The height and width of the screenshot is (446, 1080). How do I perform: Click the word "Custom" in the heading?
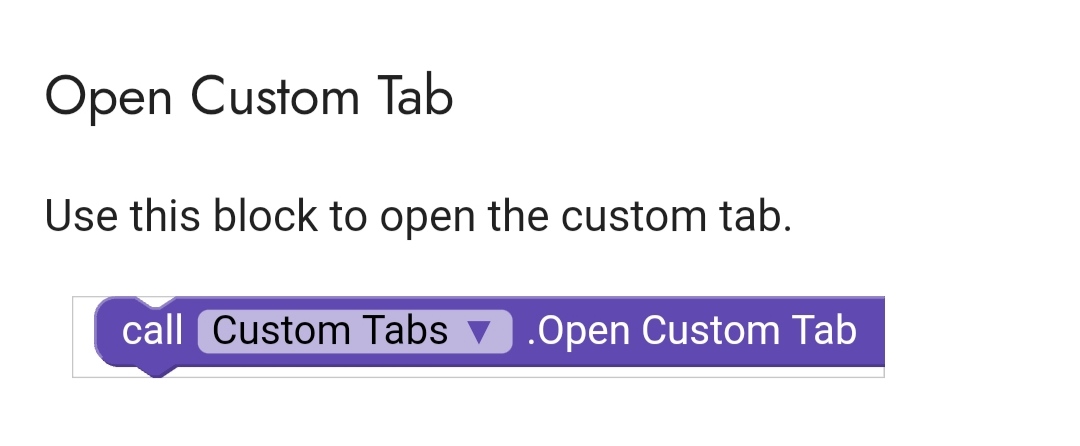pos(274,97)
